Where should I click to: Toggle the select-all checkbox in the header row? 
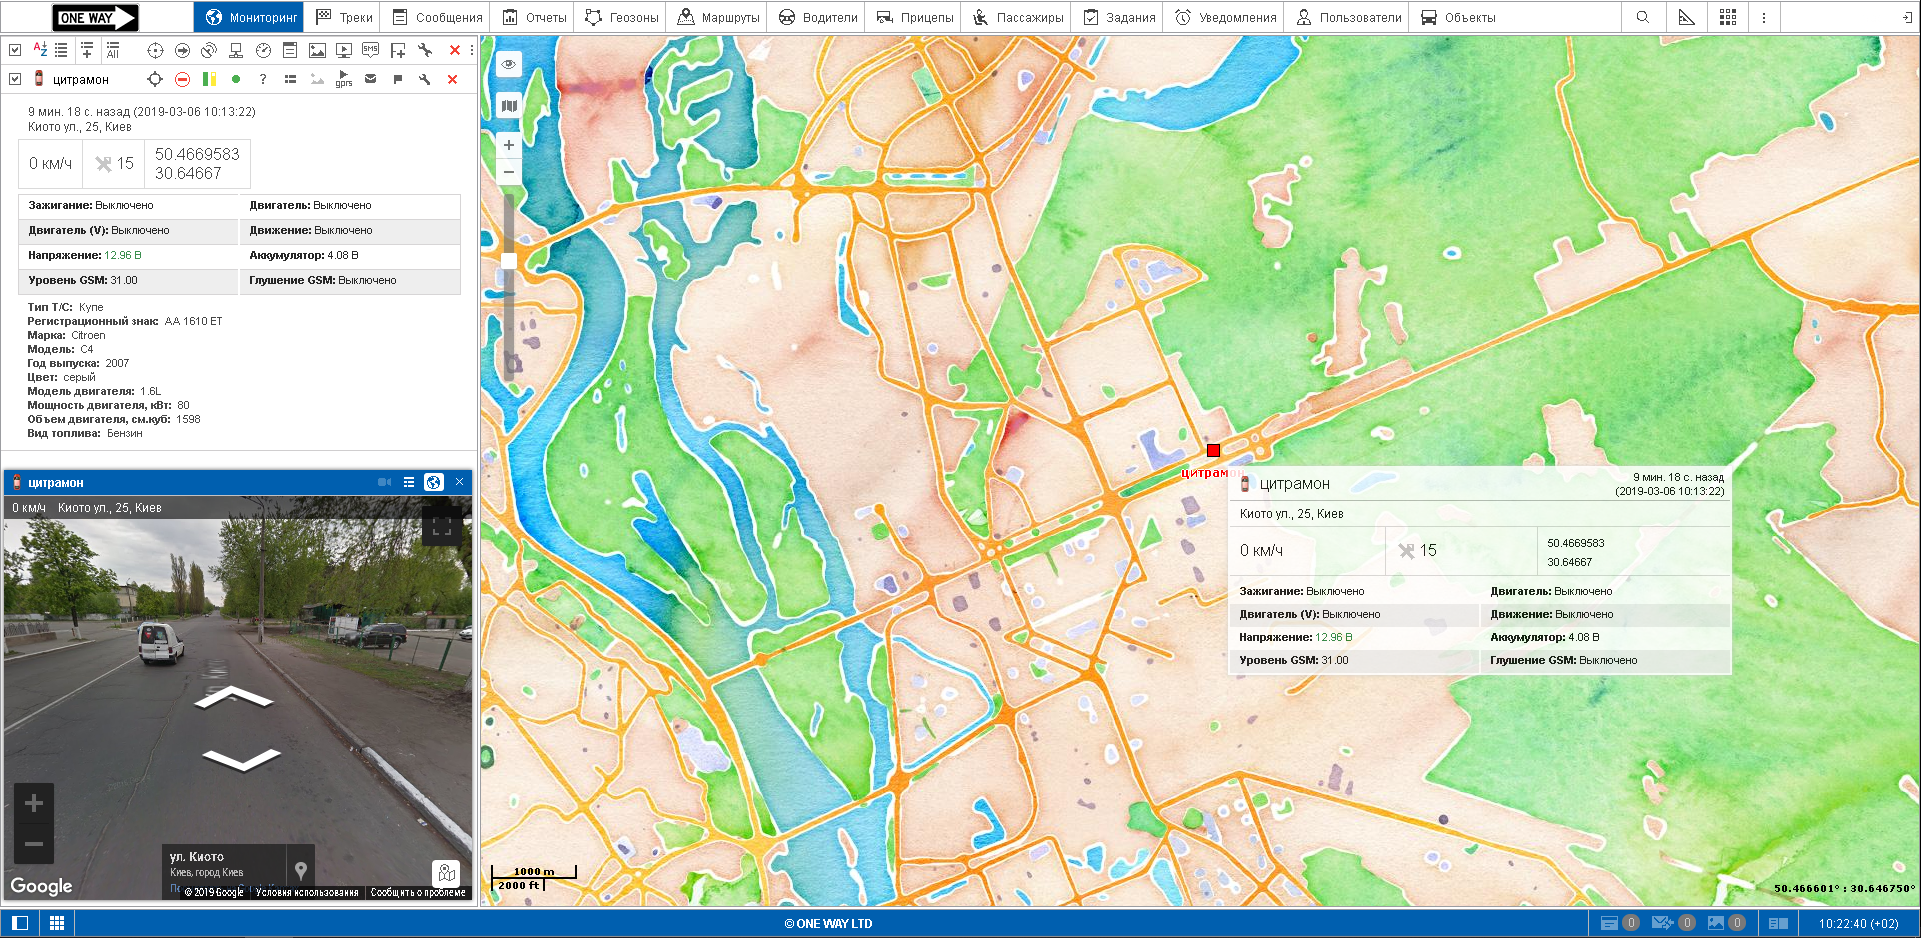point(15,50)
